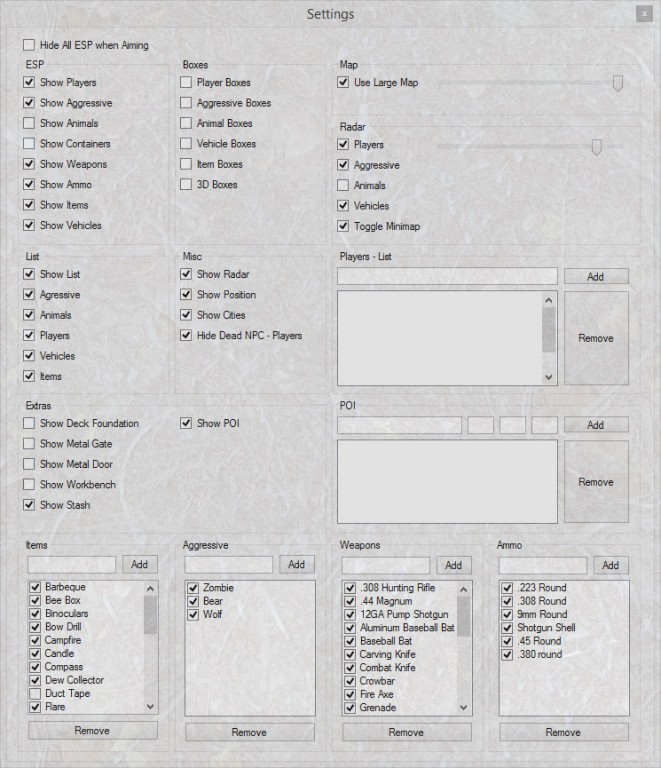Focus the Items text input field

click(71, 565)
